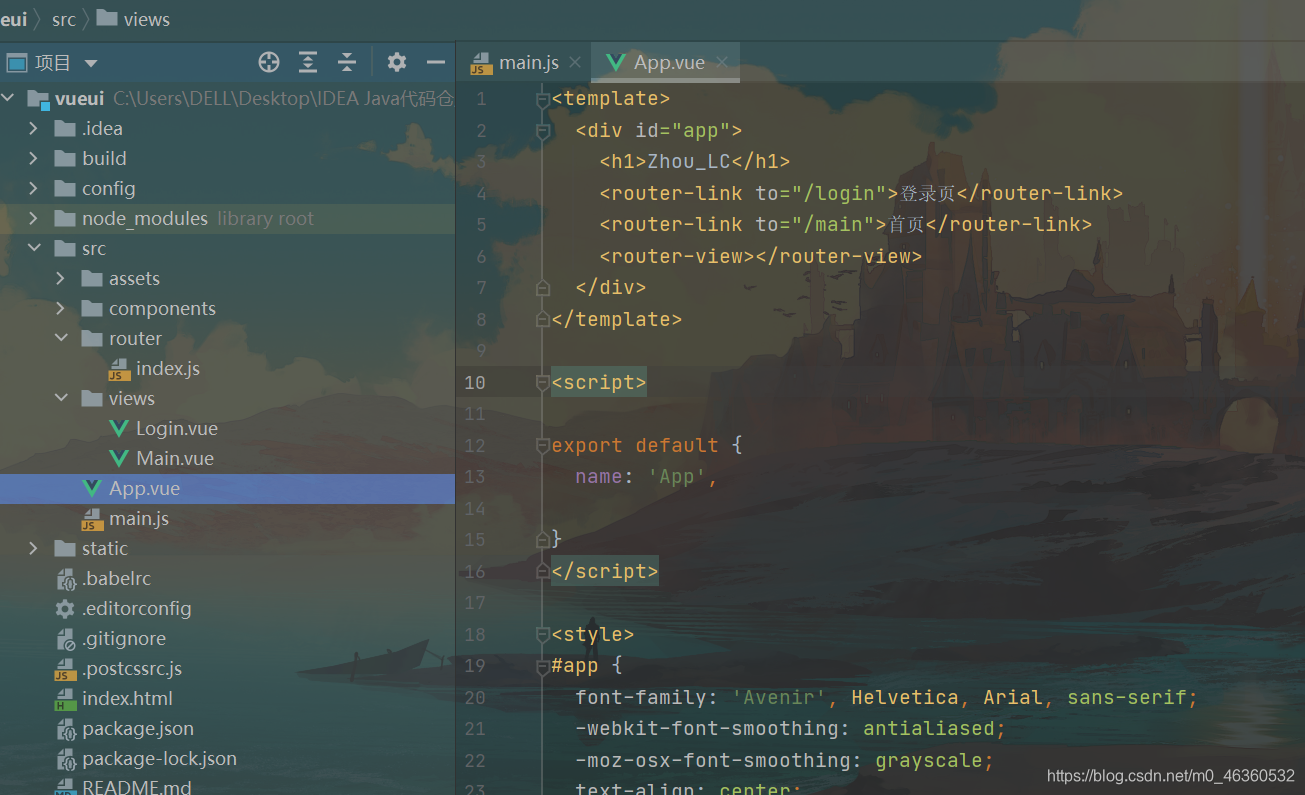The image size is (1305, 795).
Task: Click the Expand All icon in project toolbar
Action: [308, 63]
